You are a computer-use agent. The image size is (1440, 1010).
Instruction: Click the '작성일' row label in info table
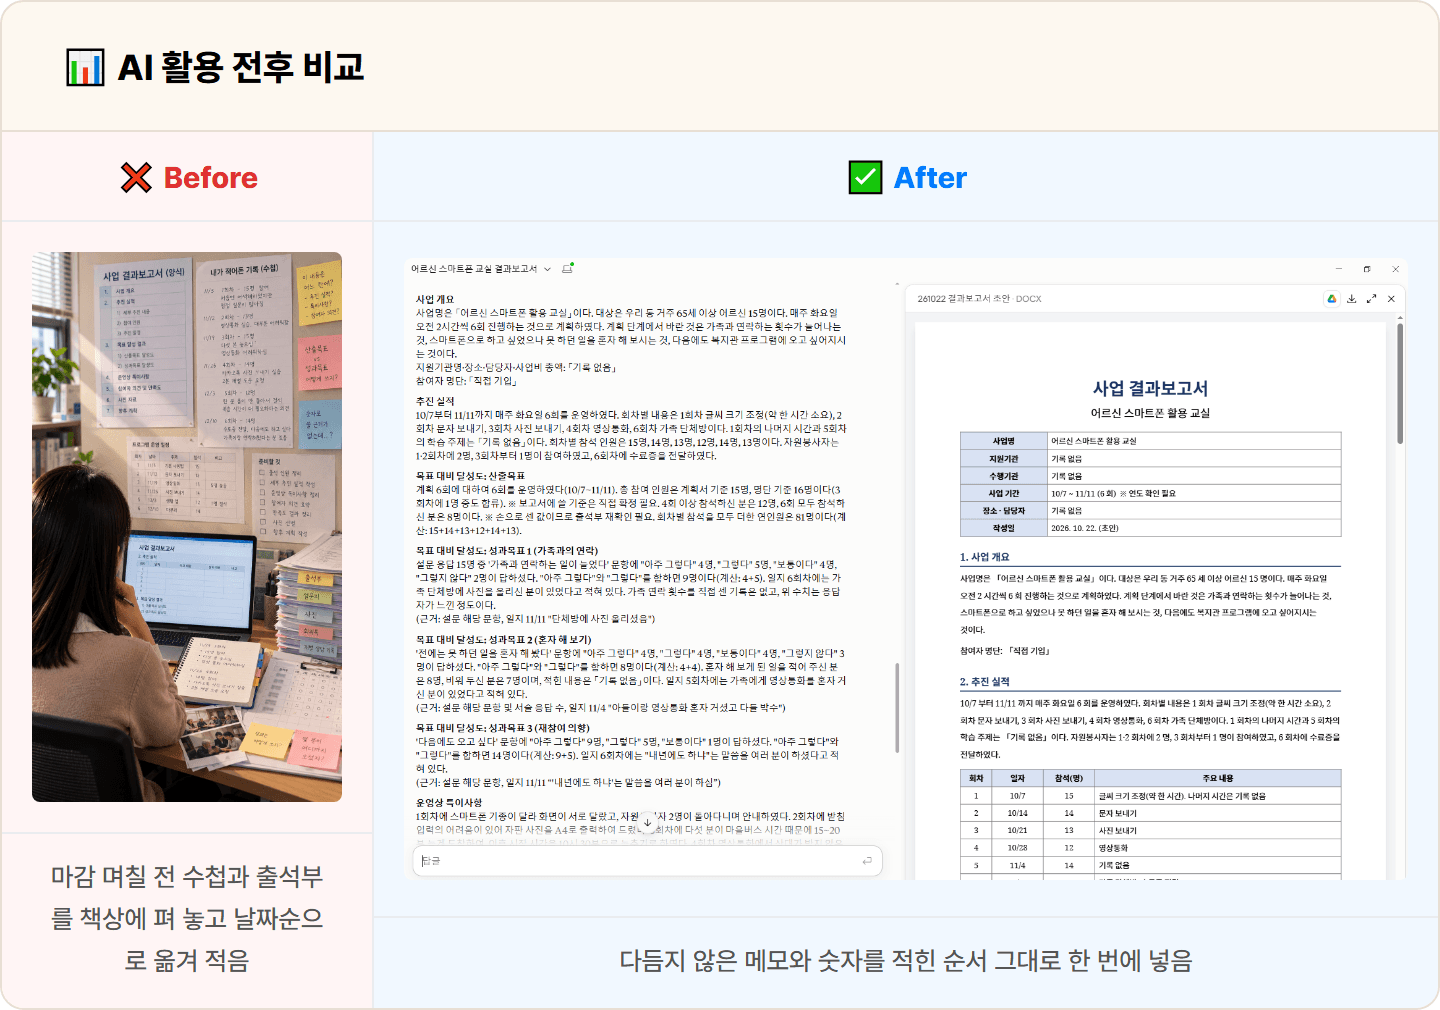(x=1003, y=528)
